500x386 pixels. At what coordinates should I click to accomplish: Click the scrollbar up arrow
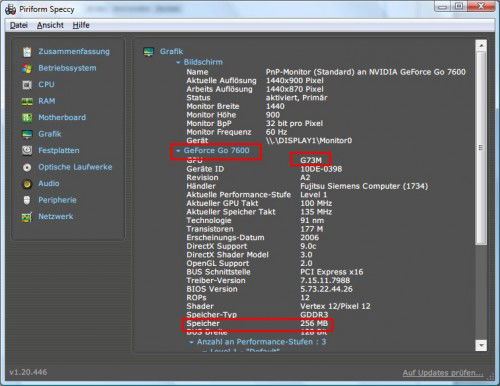pos(481,45)
